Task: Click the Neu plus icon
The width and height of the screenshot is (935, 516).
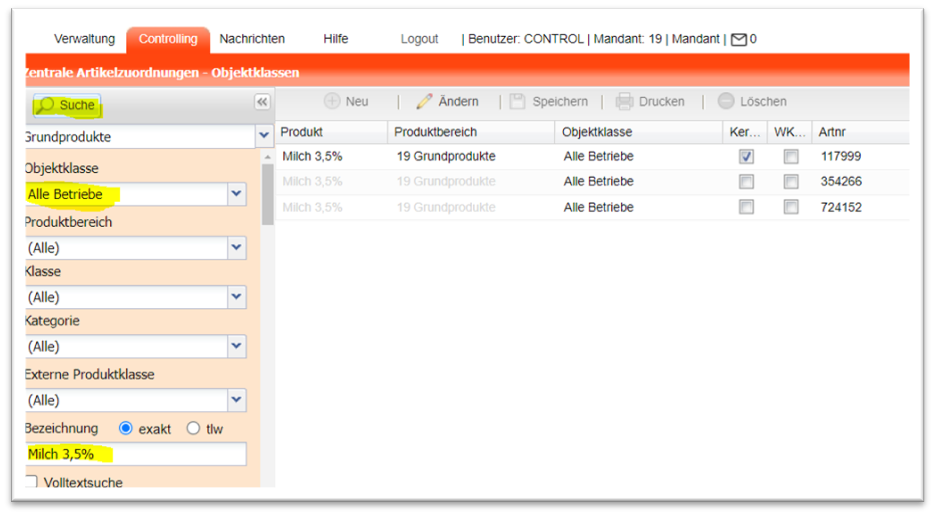Action: coord(332,101)
